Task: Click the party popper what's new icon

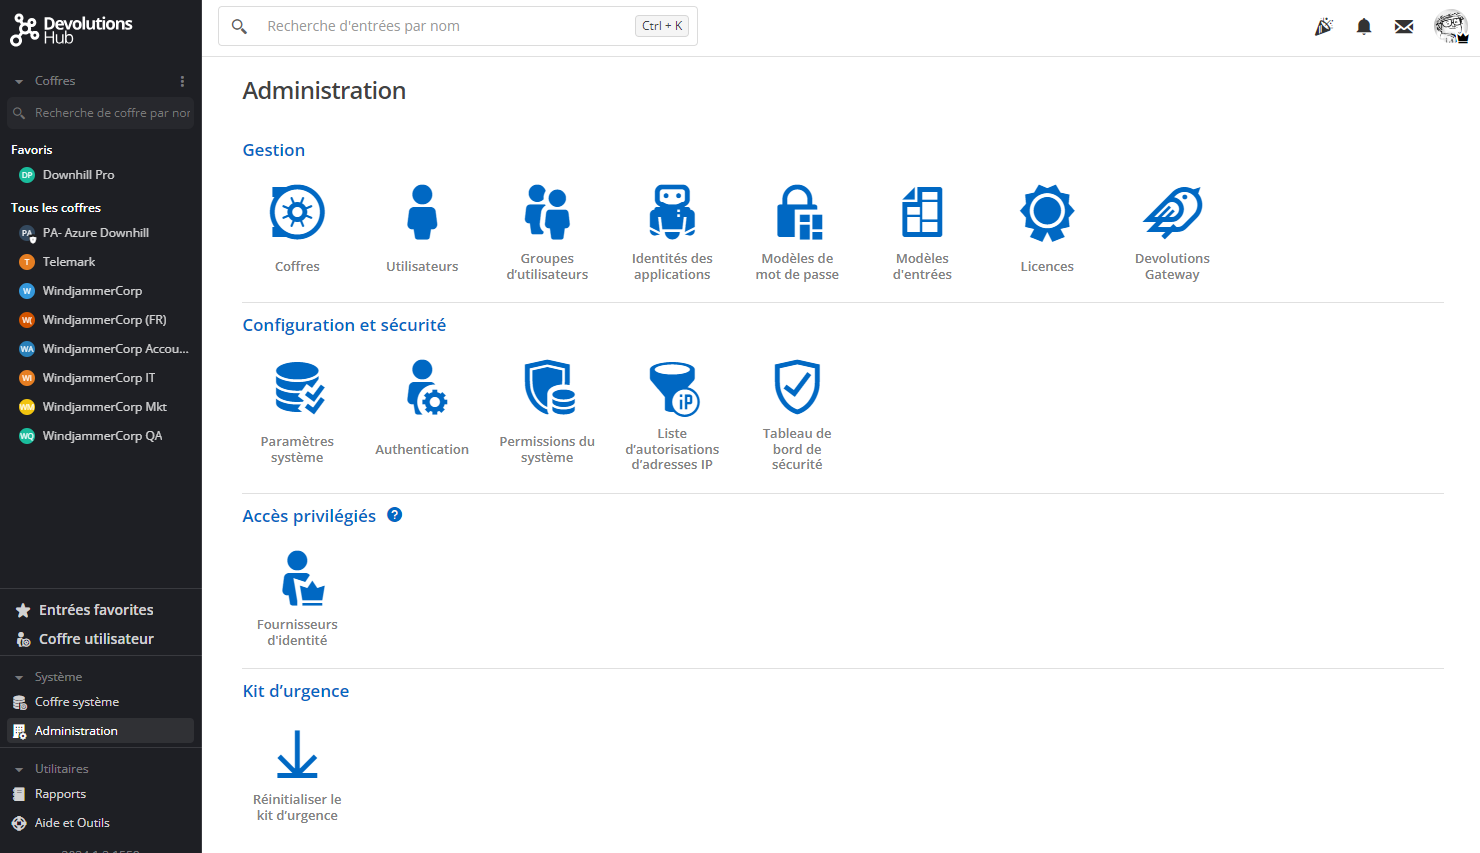Action: 1323,26
